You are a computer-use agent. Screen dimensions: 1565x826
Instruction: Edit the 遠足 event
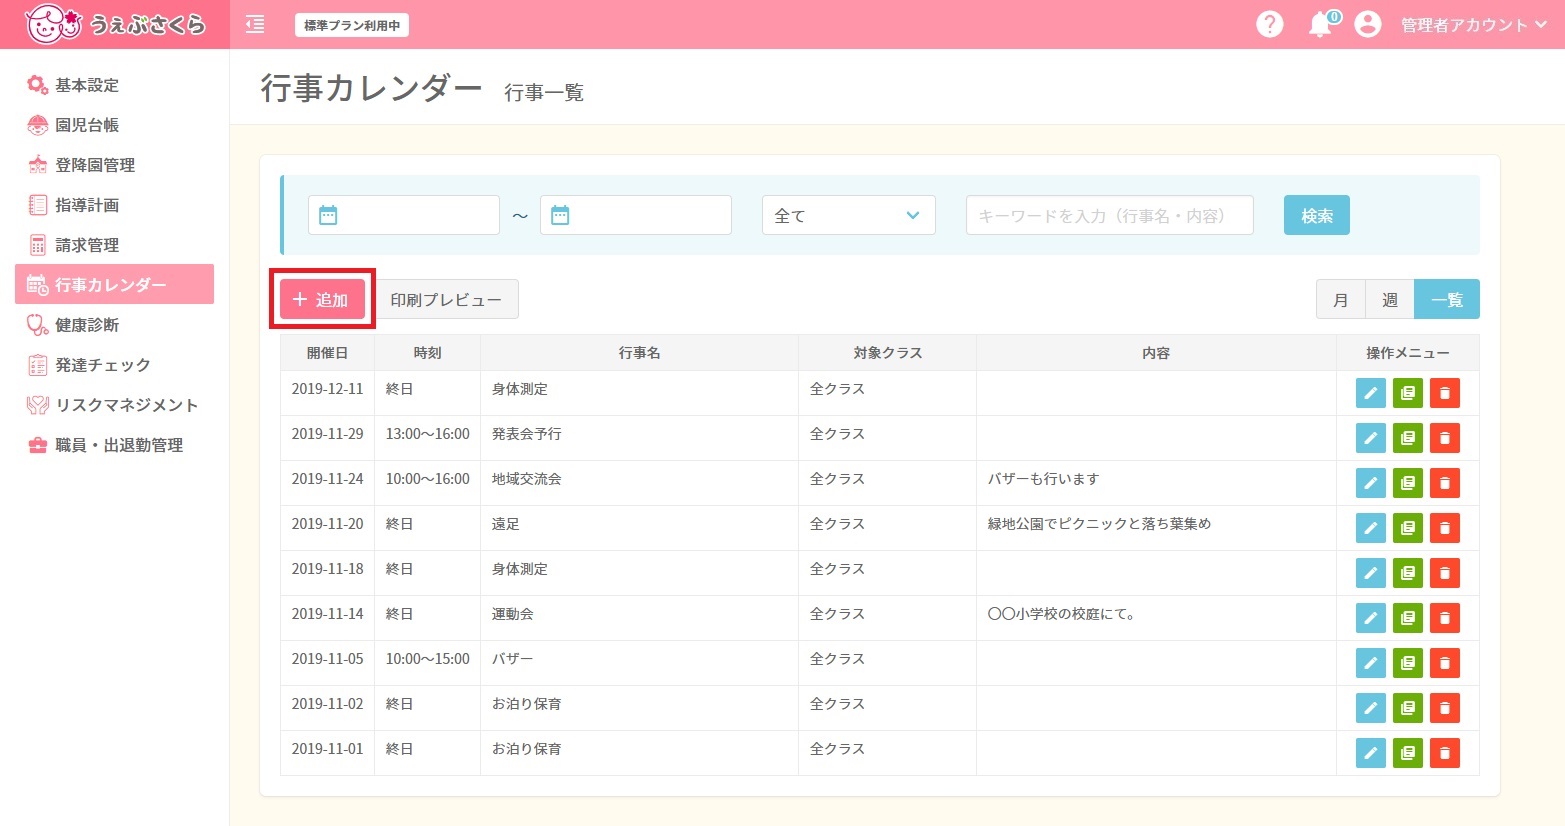[1371, 528]
